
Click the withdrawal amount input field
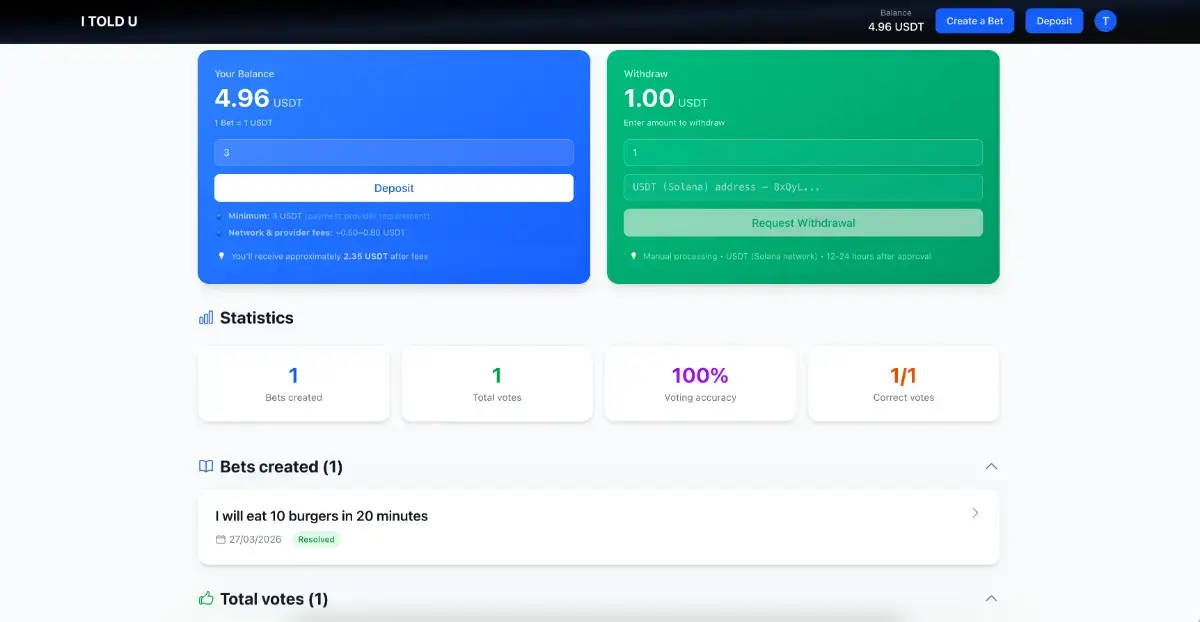pos(803,153)
